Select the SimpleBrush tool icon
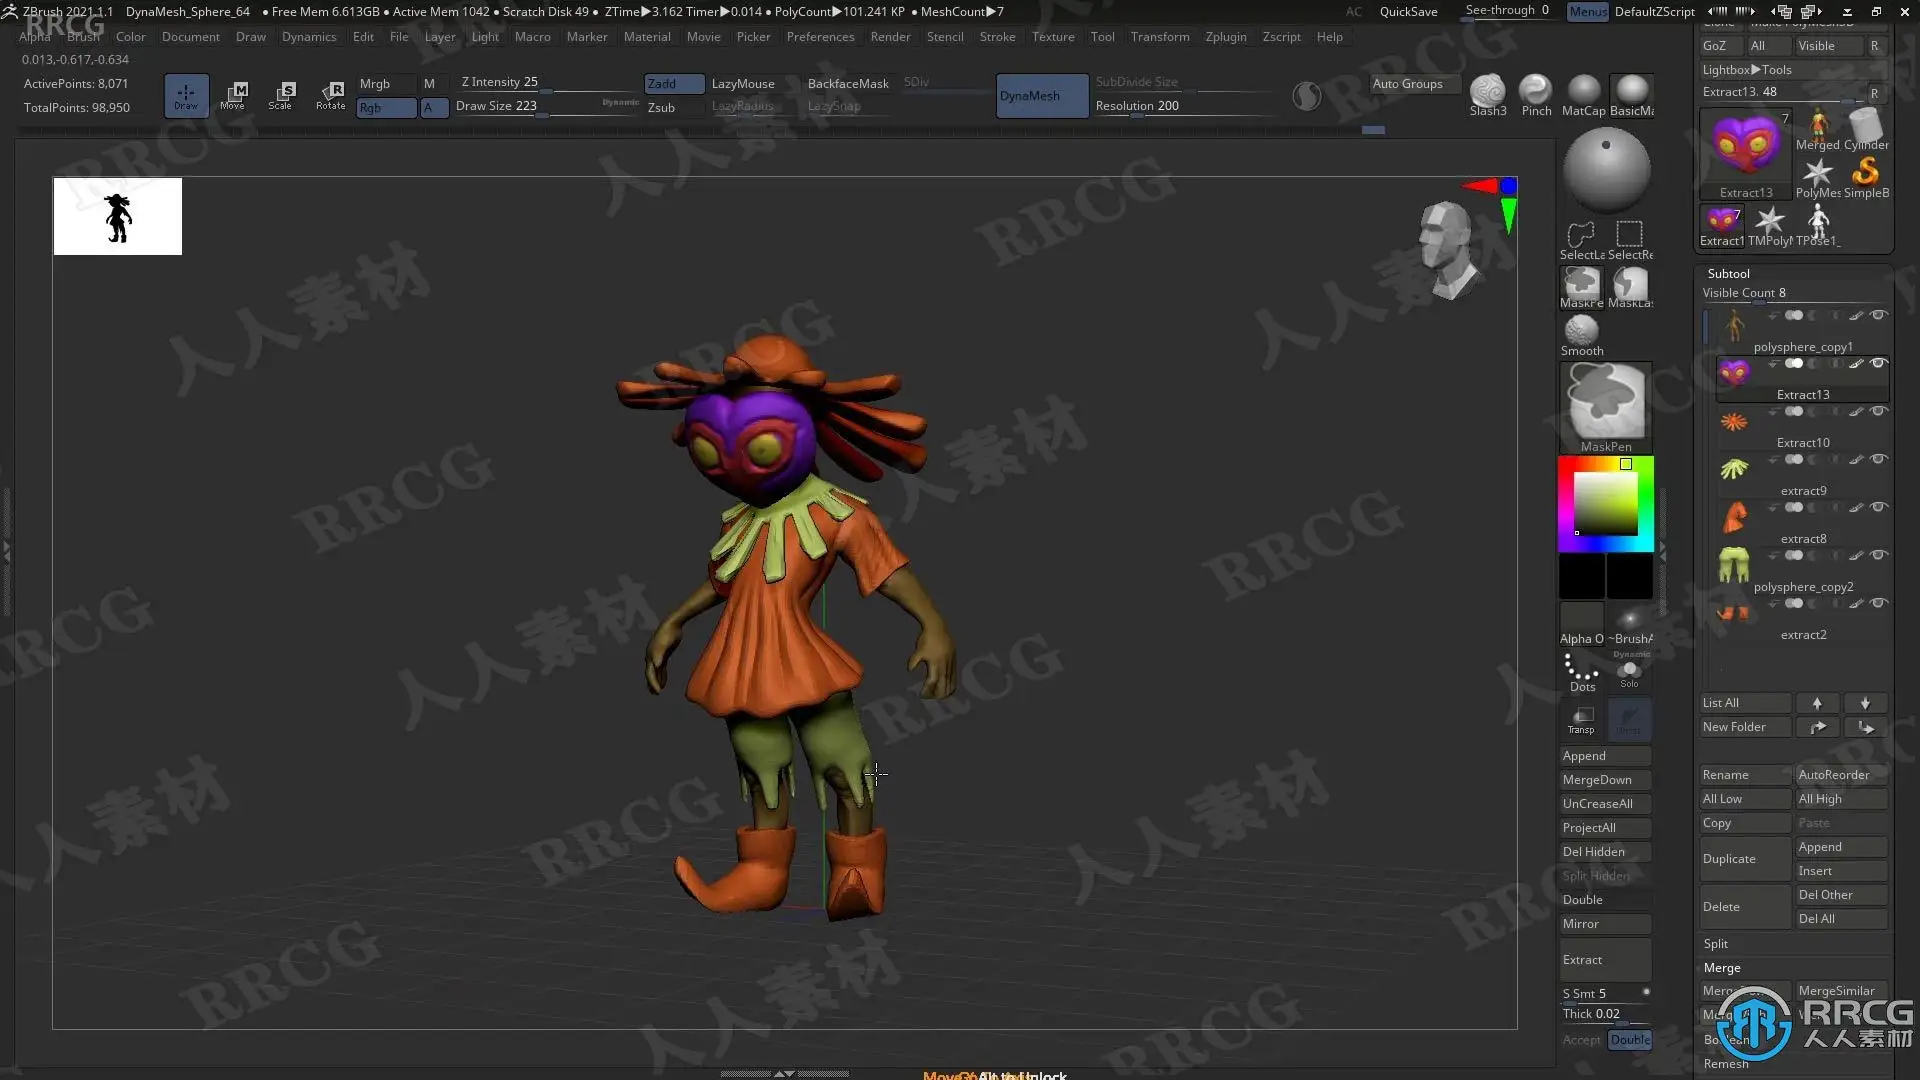 pos(1866,178)
